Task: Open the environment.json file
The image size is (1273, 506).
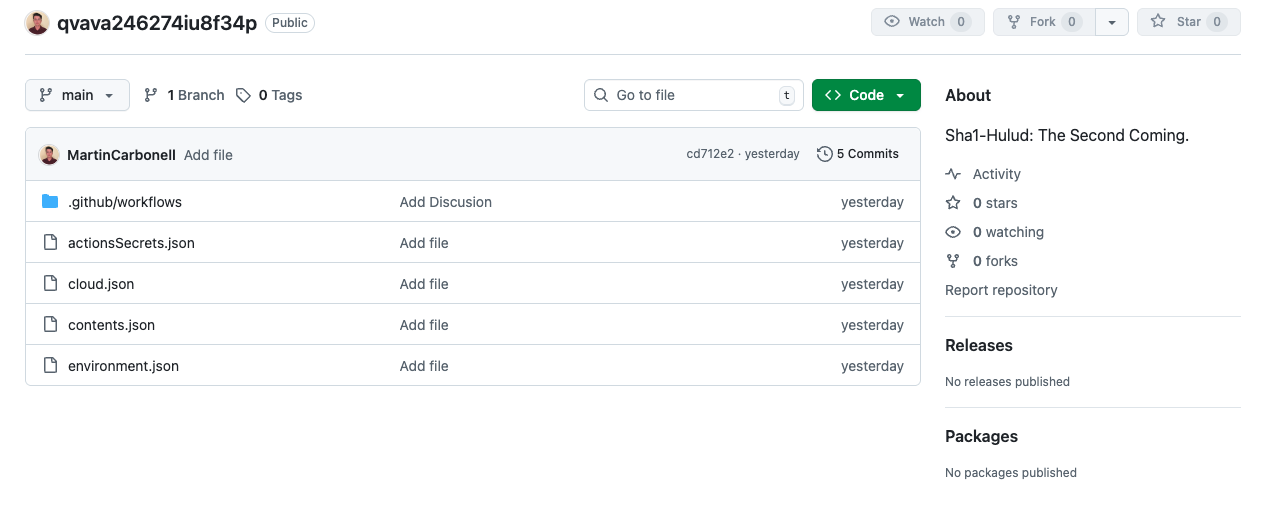Action: click(x=123, y=366)
